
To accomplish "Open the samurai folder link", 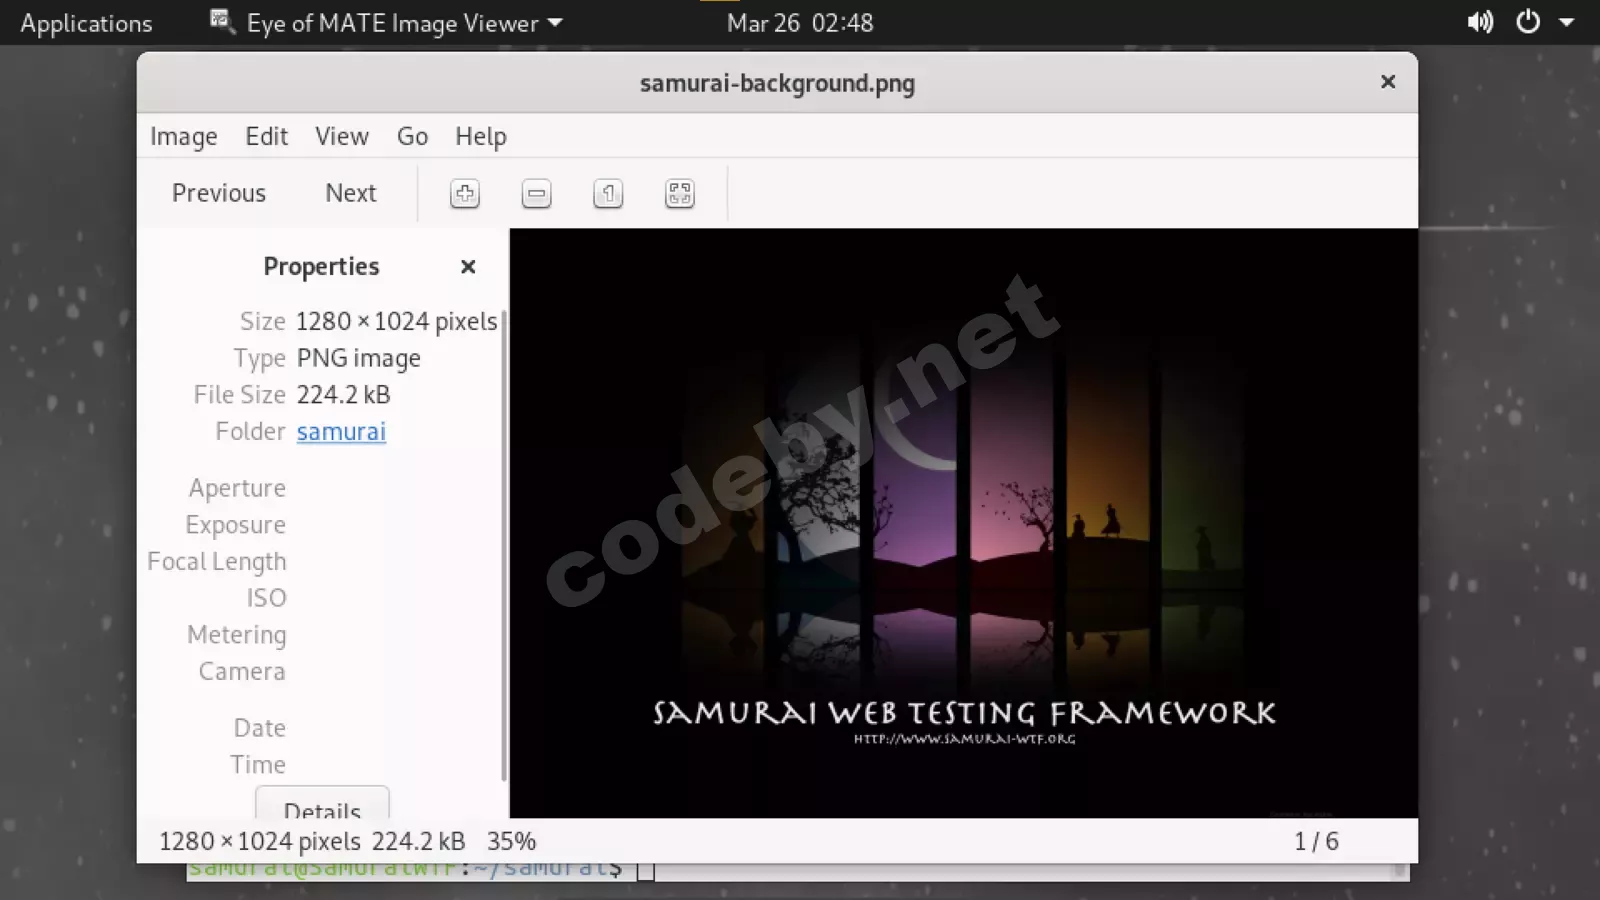I will pyautogui.click(x=341, y=431).
